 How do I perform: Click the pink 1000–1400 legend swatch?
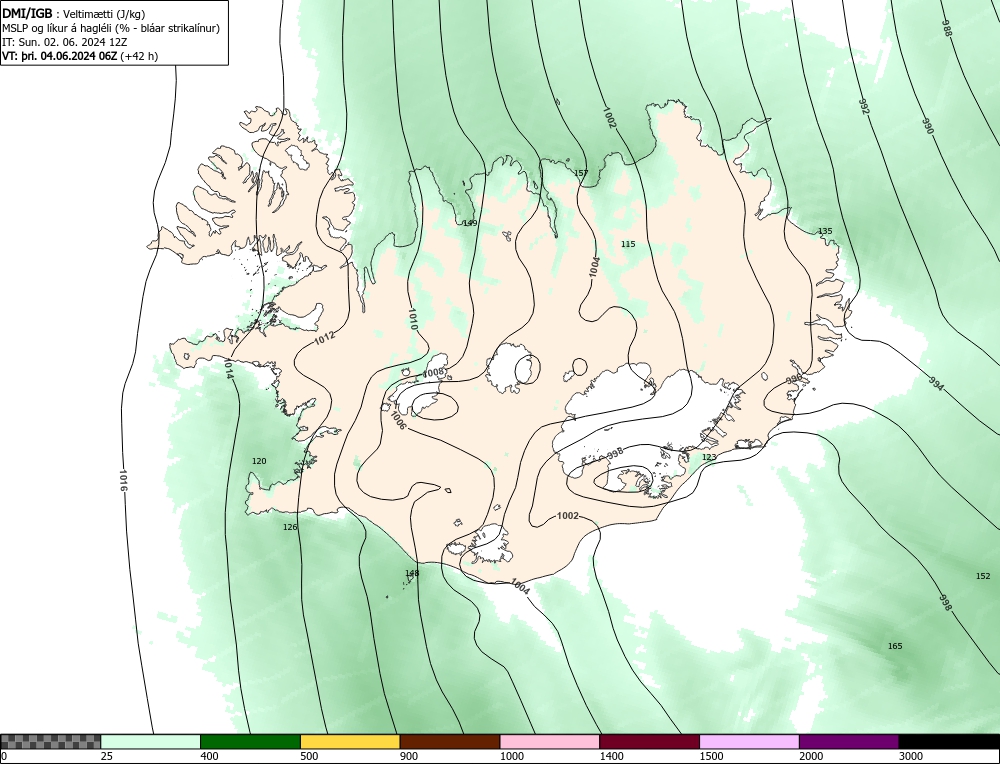(550, 742)
